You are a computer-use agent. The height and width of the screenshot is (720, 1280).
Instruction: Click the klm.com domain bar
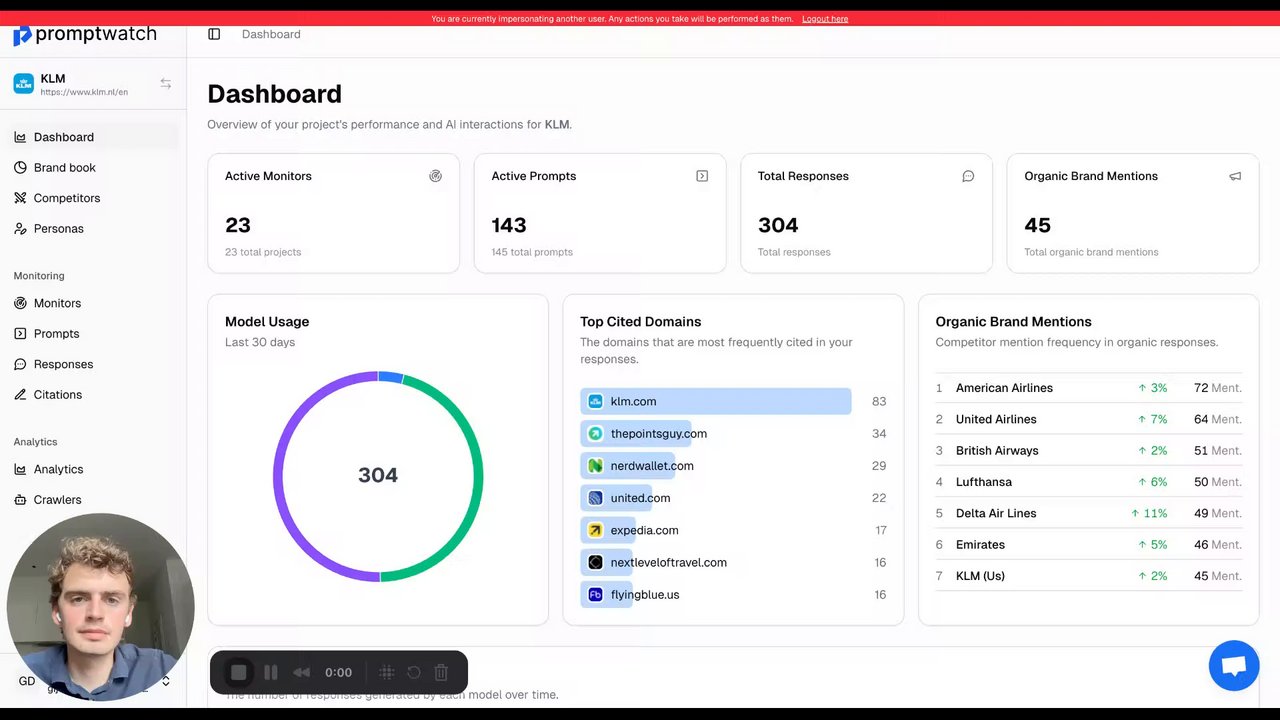point(716,401)
